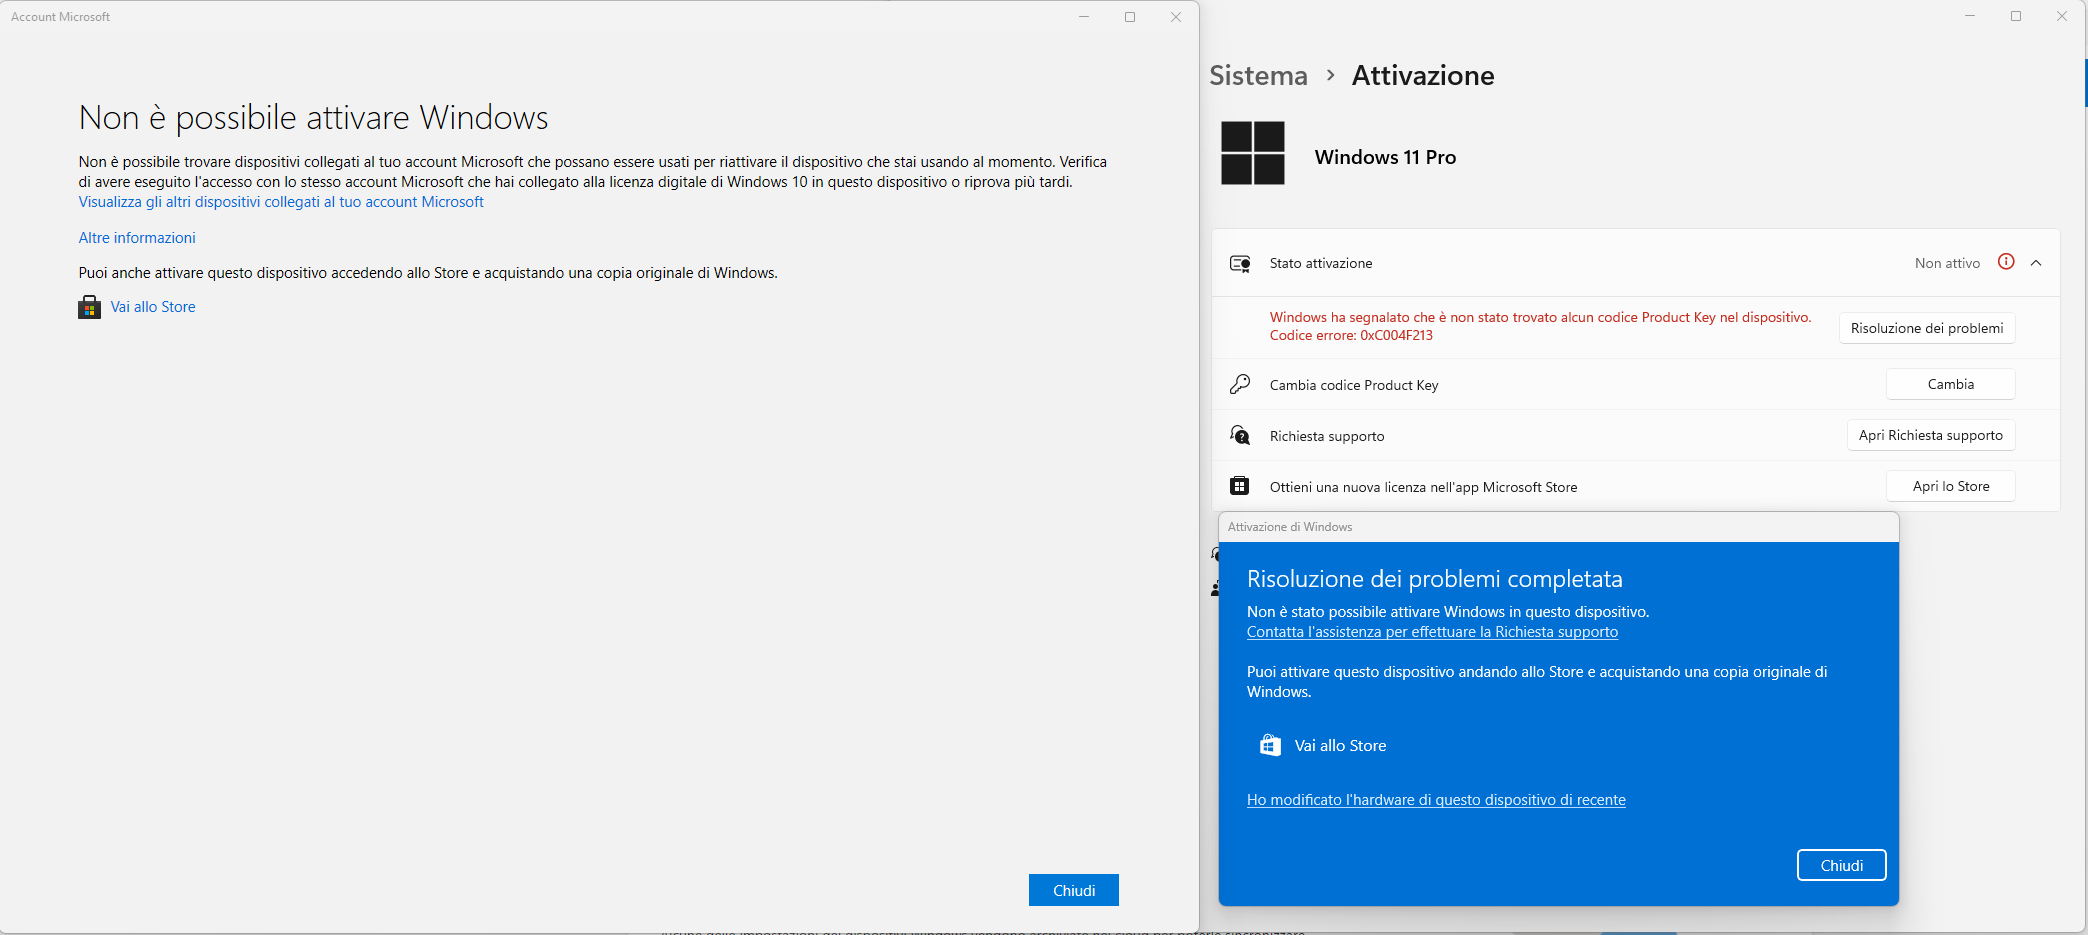Click Apri Richiesta supporto button
2088x935 pixels.
tap(1931, 435)
